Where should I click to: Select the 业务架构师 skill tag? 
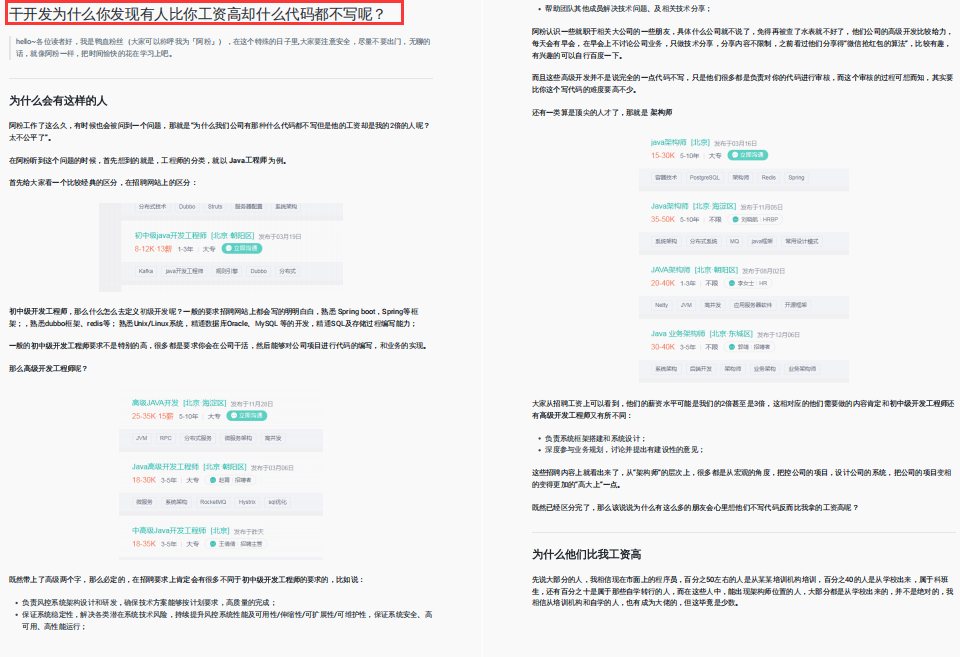point(802,369)
